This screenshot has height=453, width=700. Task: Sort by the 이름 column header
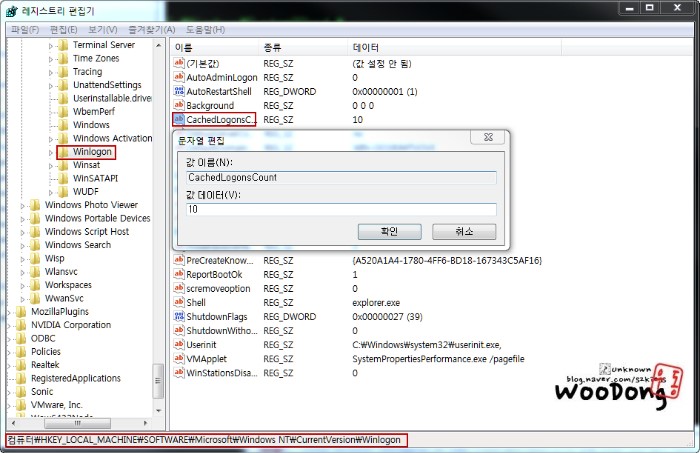pyautogui.click(x=214, y=47)
